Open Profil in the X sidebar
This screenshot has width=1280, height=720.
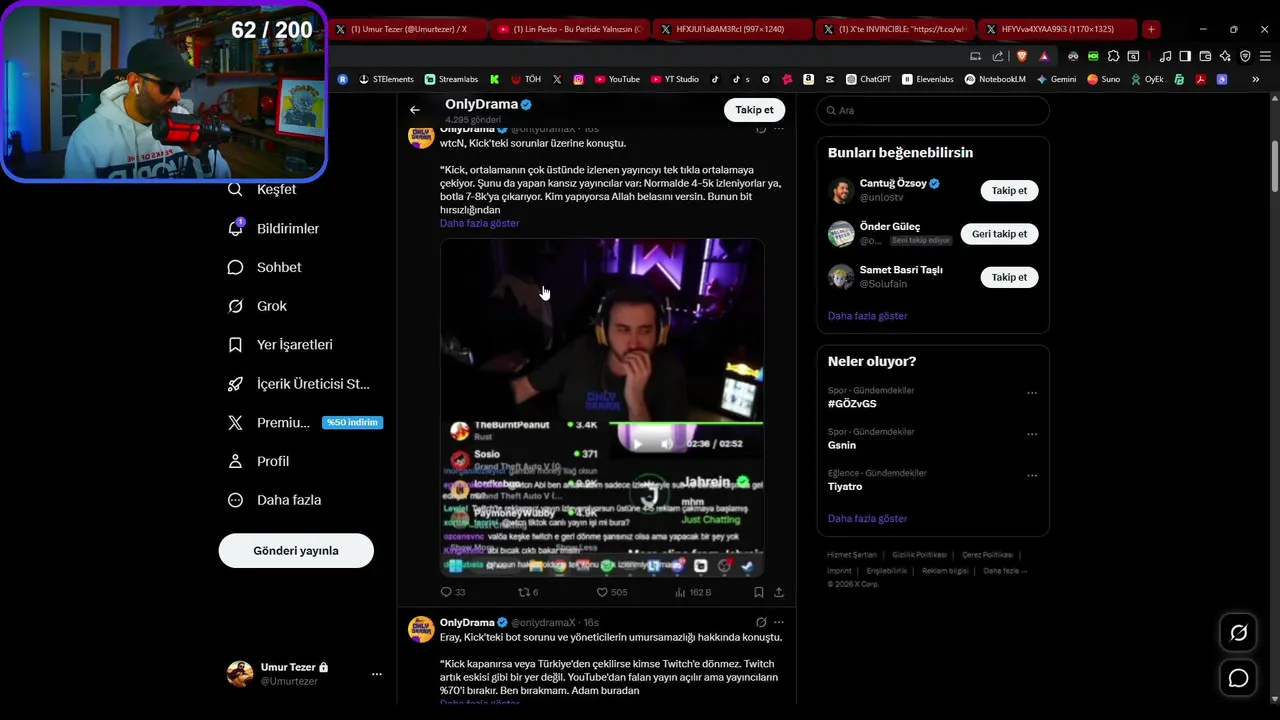click(x=259, y=461)
